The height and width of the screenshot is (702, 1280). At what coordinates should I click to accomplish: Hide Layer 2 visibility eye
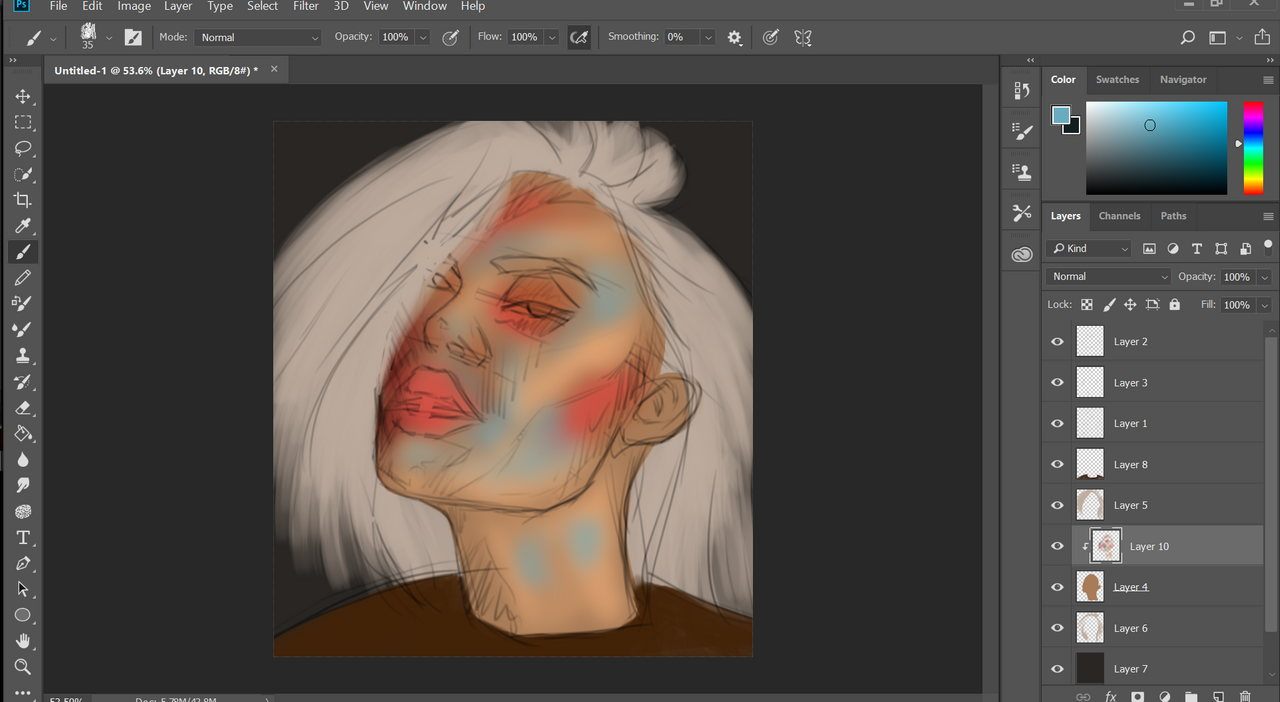1057,342
